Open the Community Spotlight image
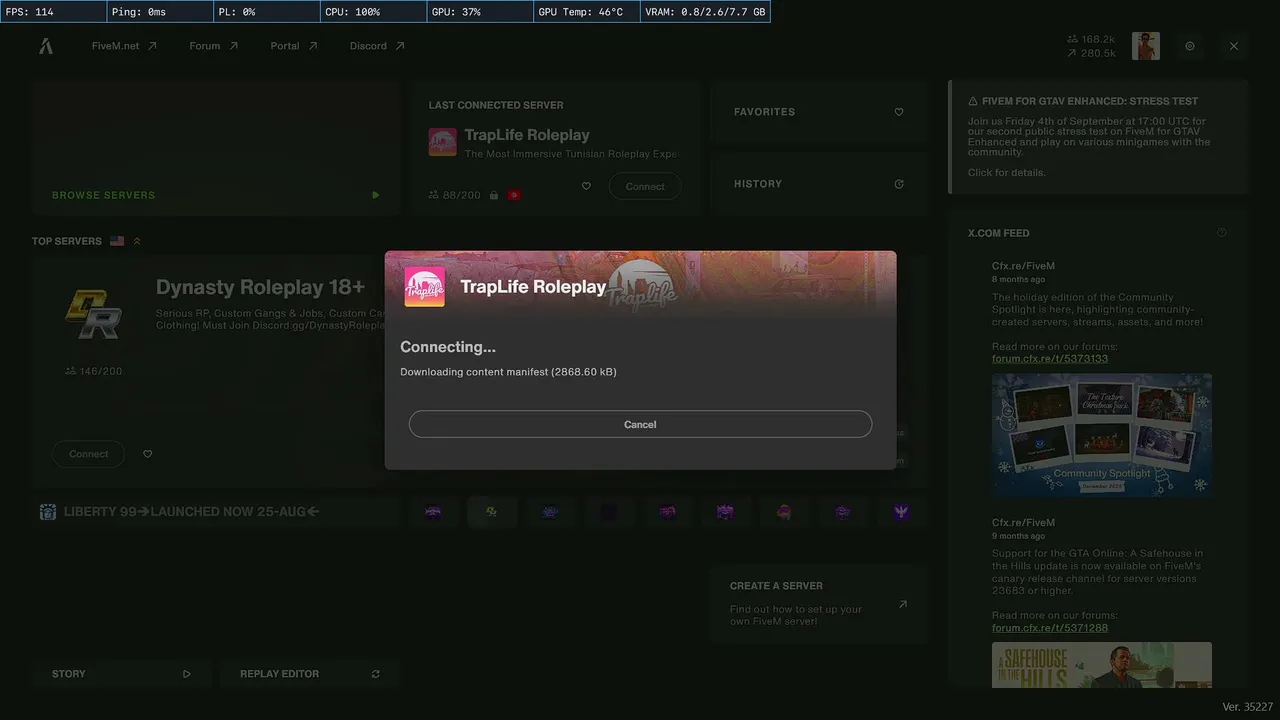Screen dimensions: 1280x720 pos(1102,435)
